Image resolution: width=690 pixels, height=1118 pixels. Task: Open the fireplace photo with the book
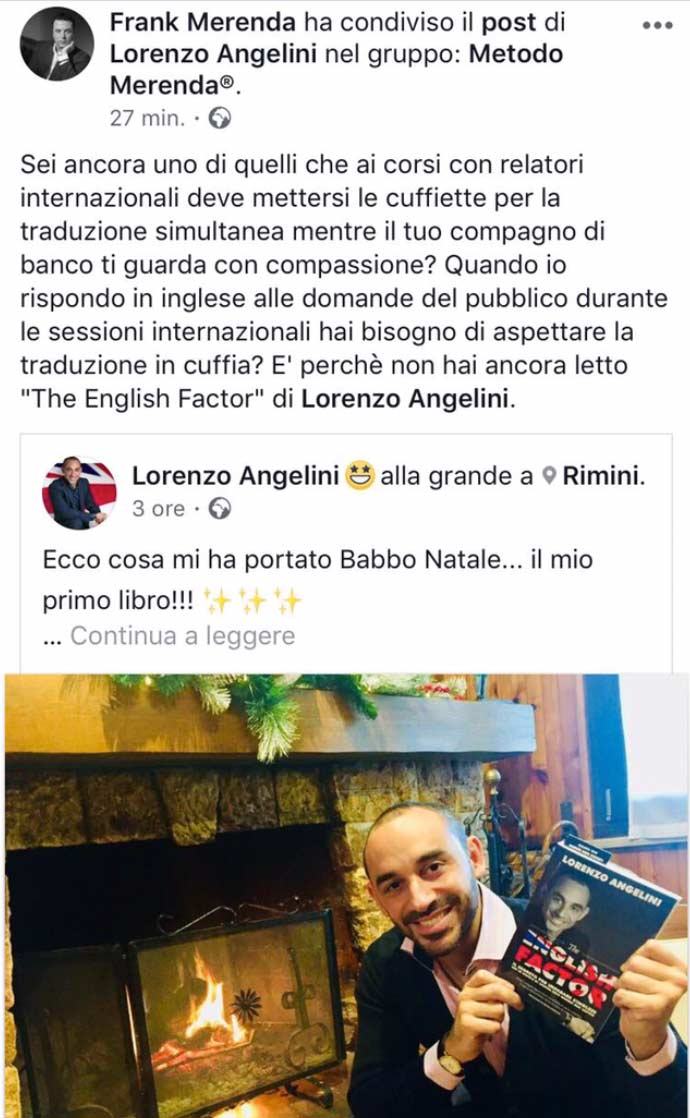pyautogui.click(x=346, y=896)
